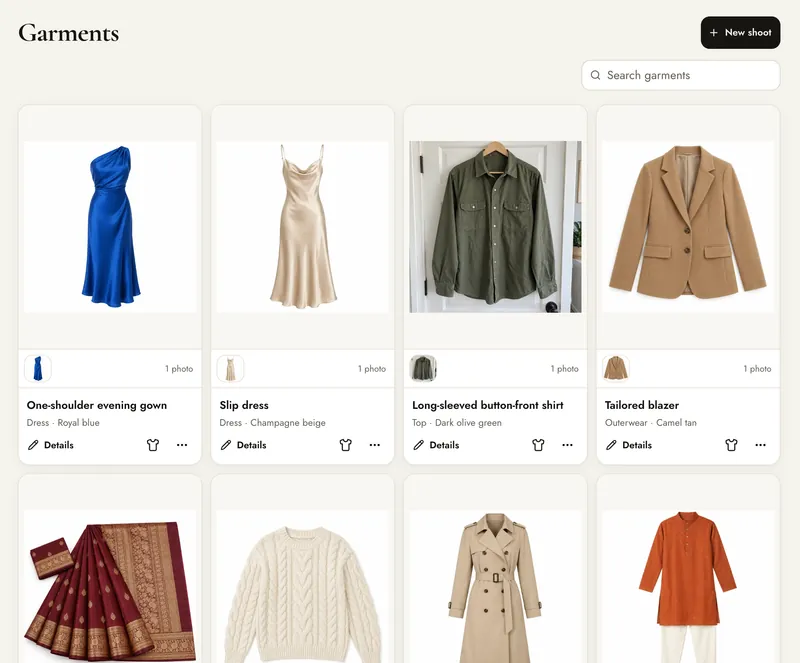Select the small blue gown photo thumbnail
Screen dimensions: 800x663
[38, 369]
